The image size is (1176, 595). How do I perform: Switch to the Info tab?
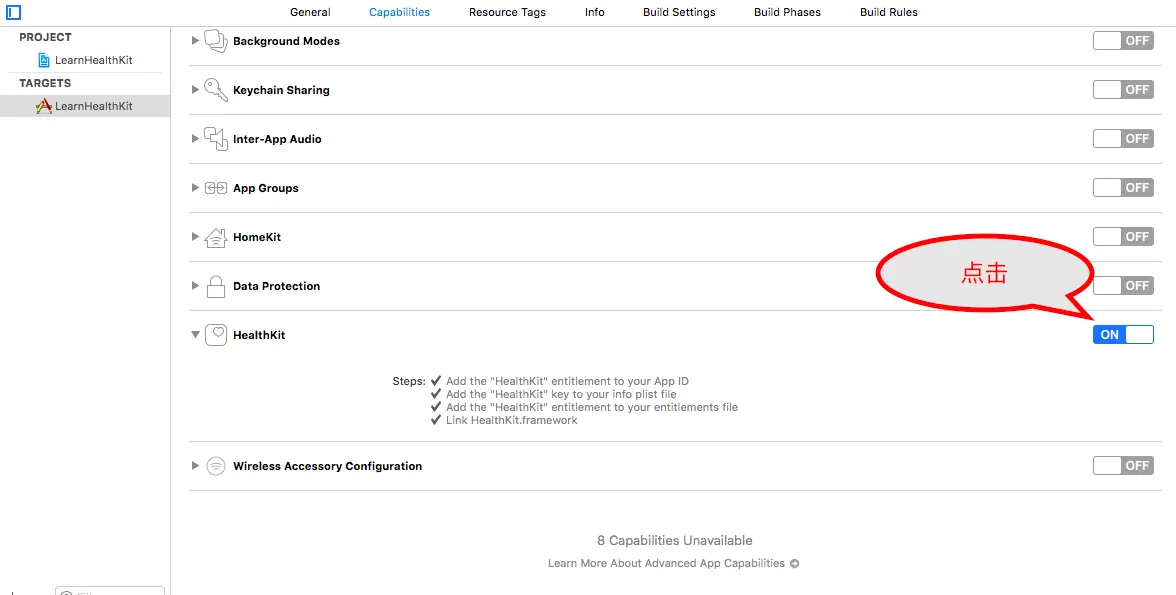pos(595,12)
